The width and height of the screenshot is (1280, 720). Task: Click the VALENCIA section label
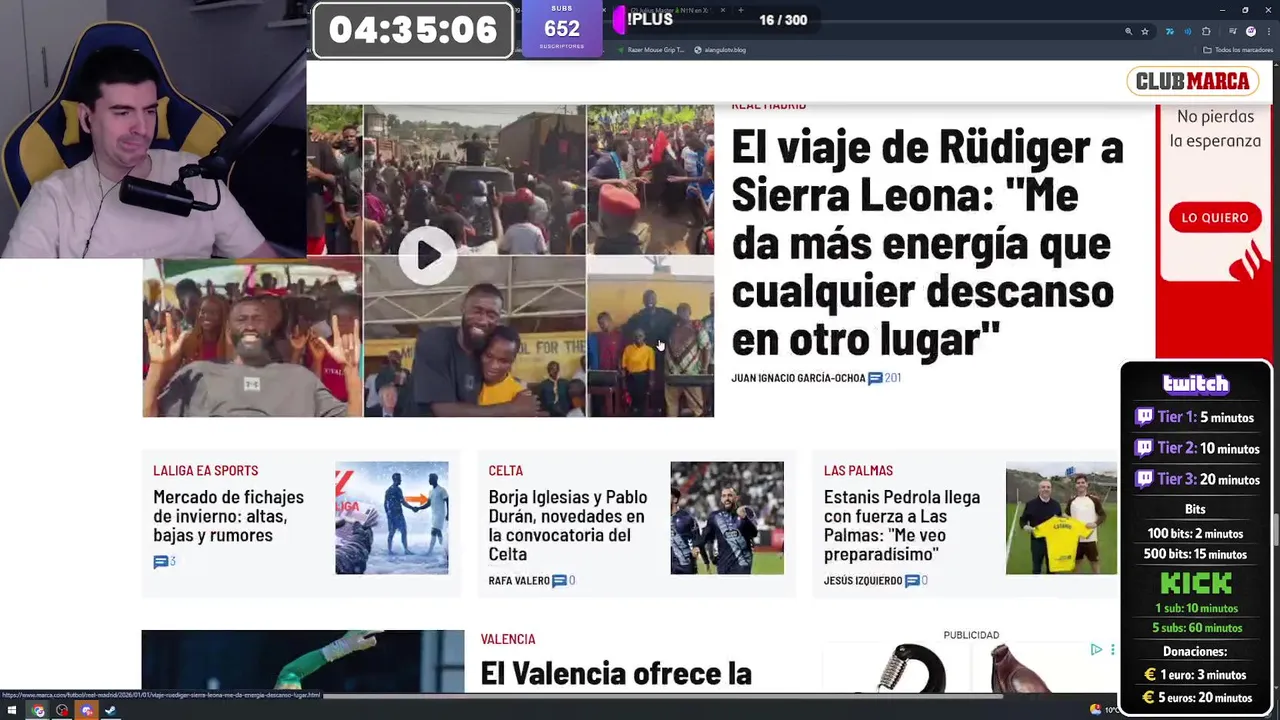coord(508,639)
